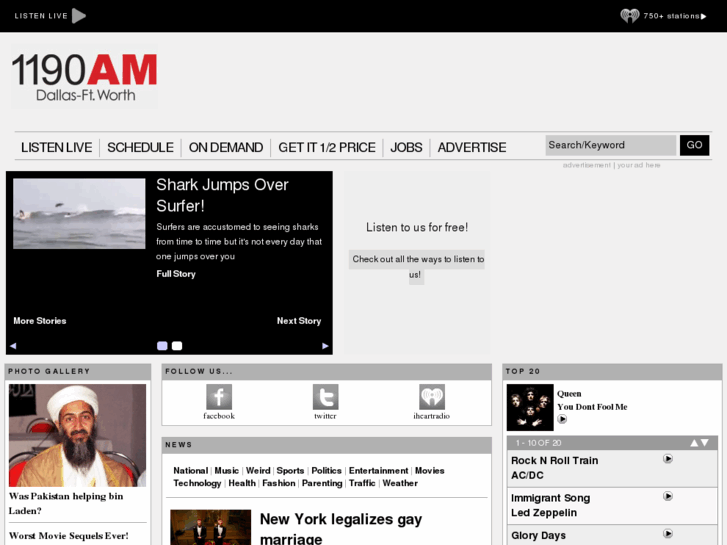Select the Fashion news category

279,483
